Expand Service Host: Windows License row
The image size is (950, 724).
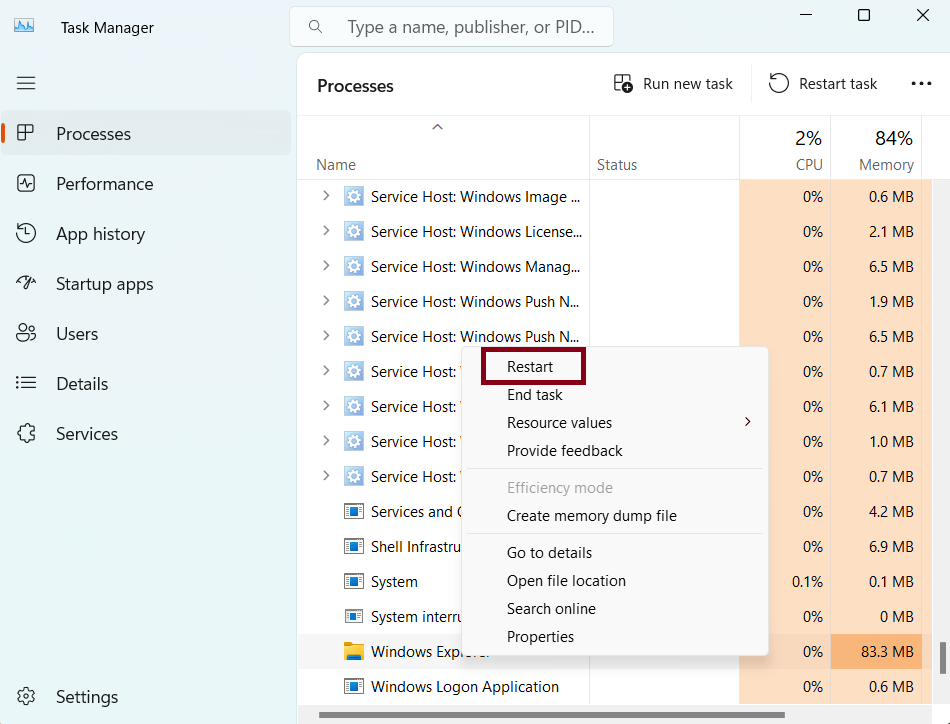pyautogui.click(x=326, y=232)
